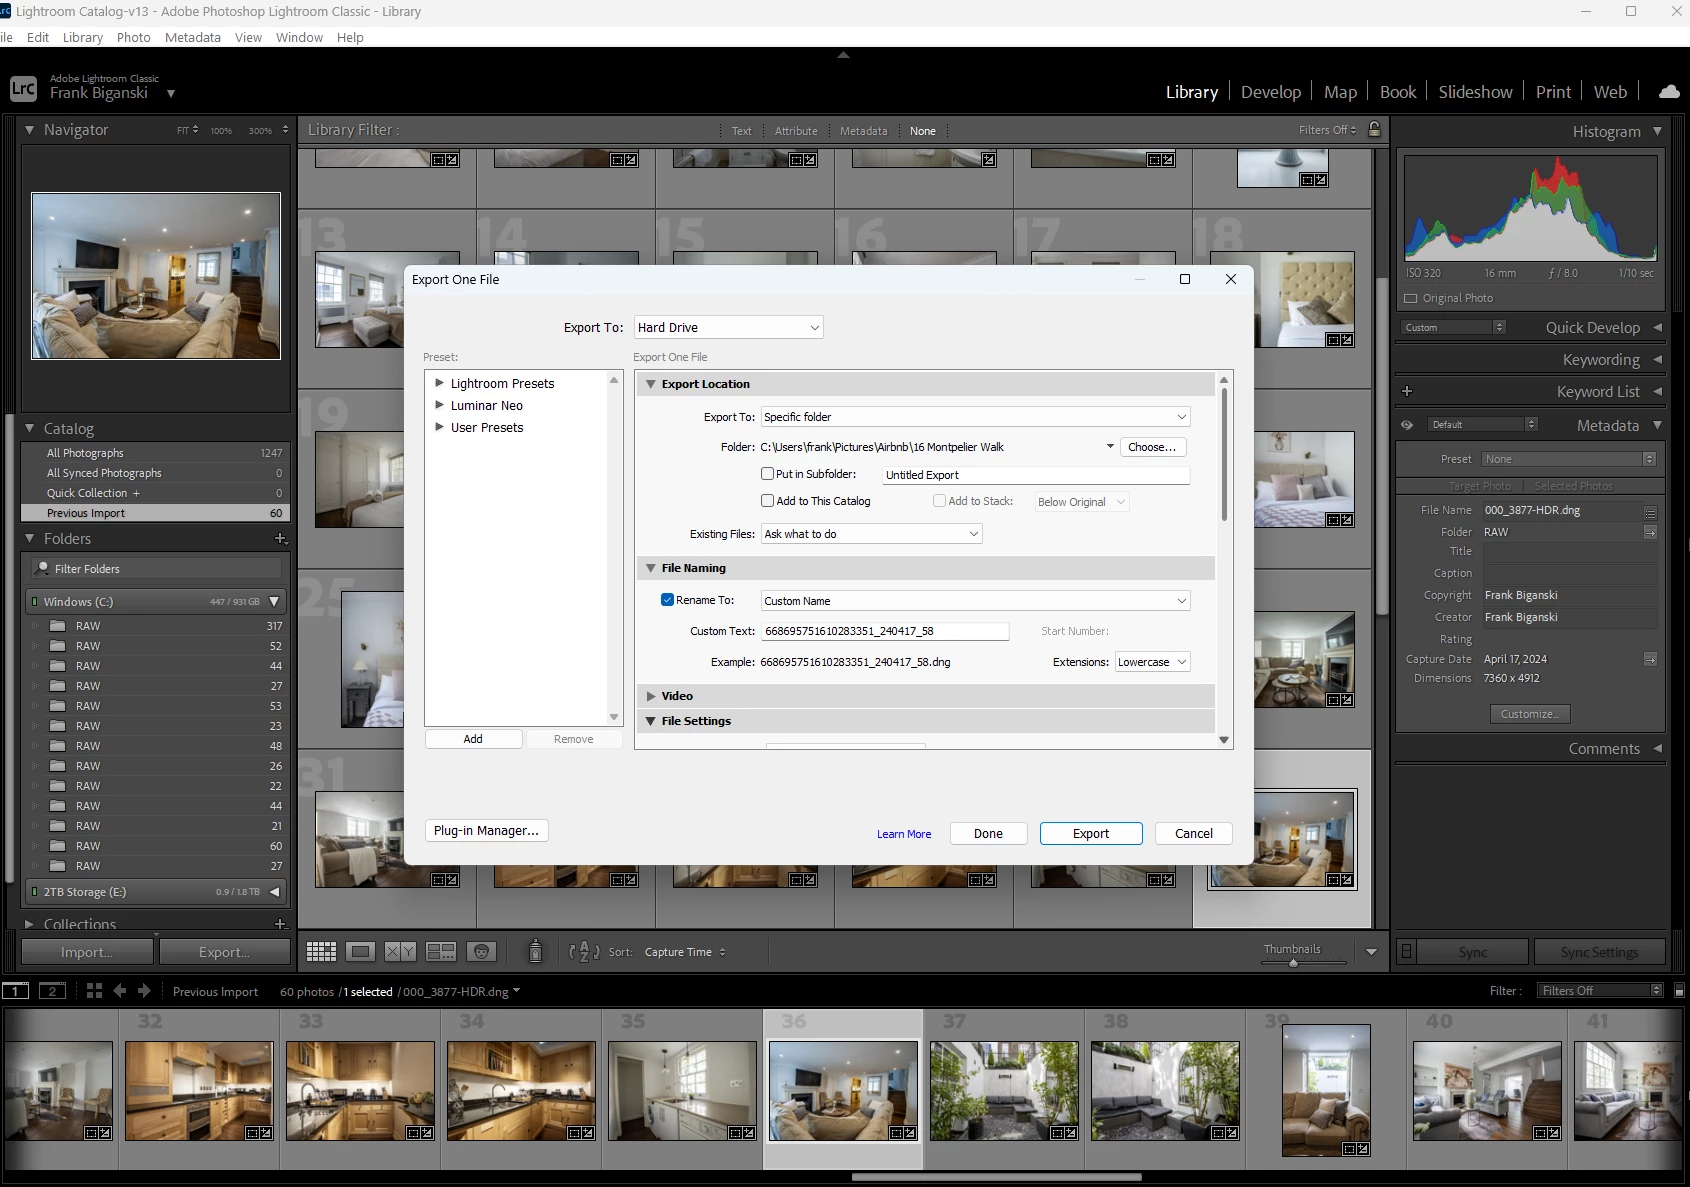This screenshot has height=1187, width=1690.
Task: Switch to Loupe view in toolbar
Action: [361, 951]
